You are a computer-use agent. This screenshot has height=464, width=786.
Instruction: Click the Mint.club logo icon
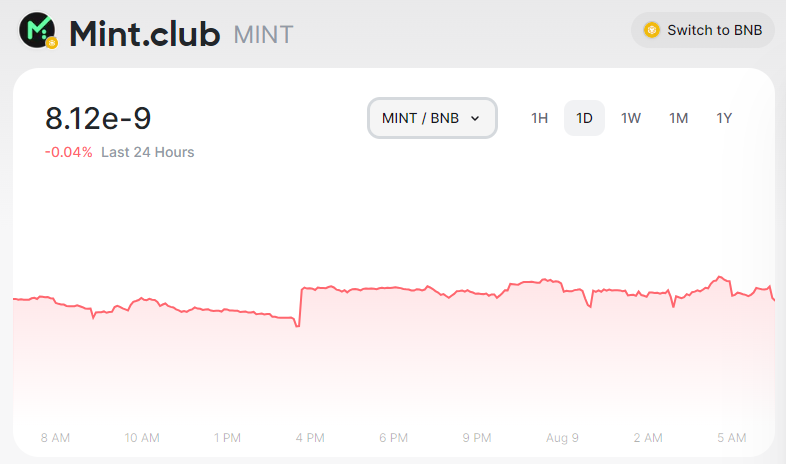(38, 31)
